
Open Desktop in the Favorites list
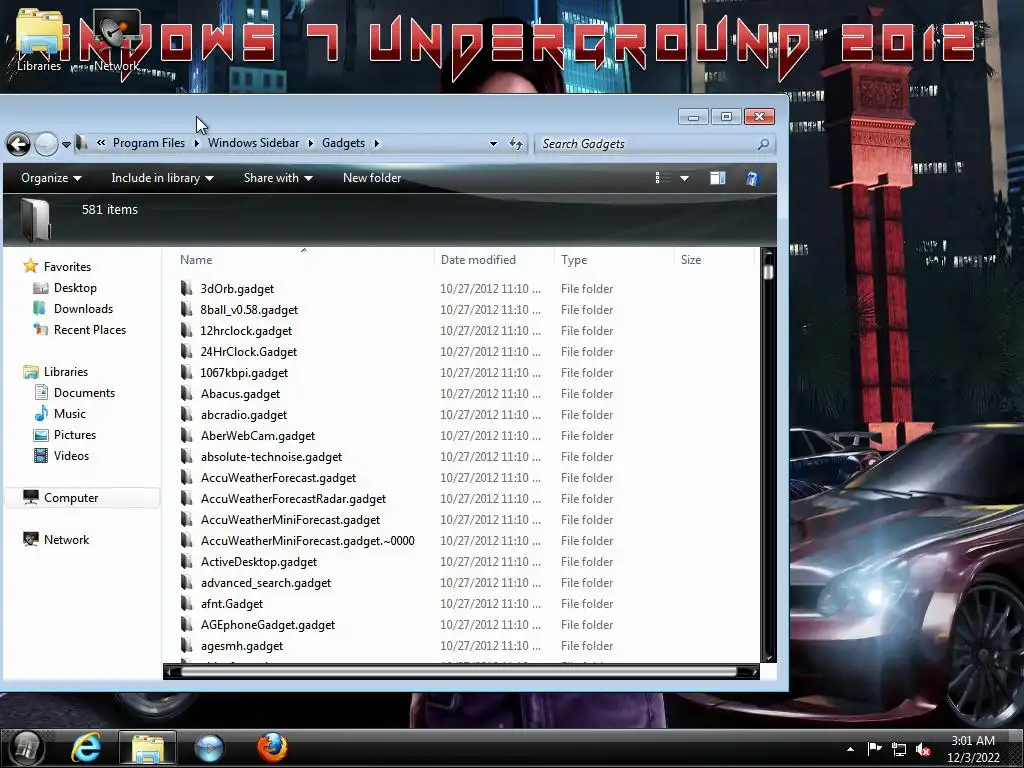[75, 288]
